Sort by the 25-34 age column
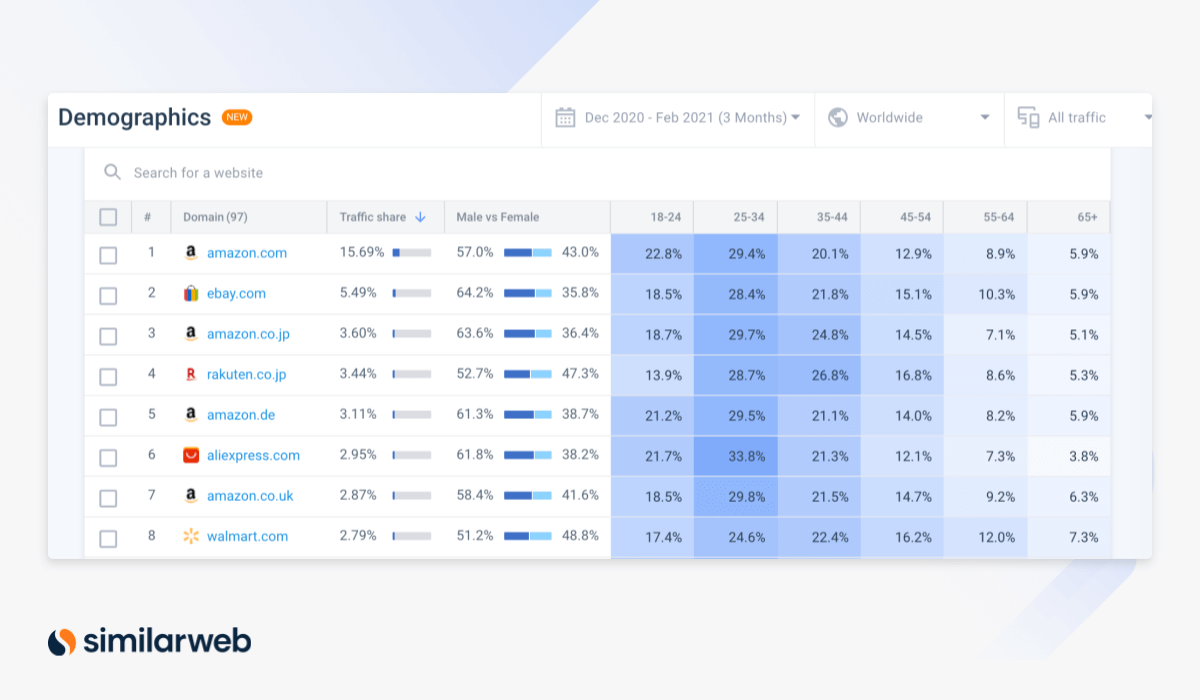Image resolution: width=1200 pixels, height=700 pixels. pyautogui.click(x=735, y=217)
